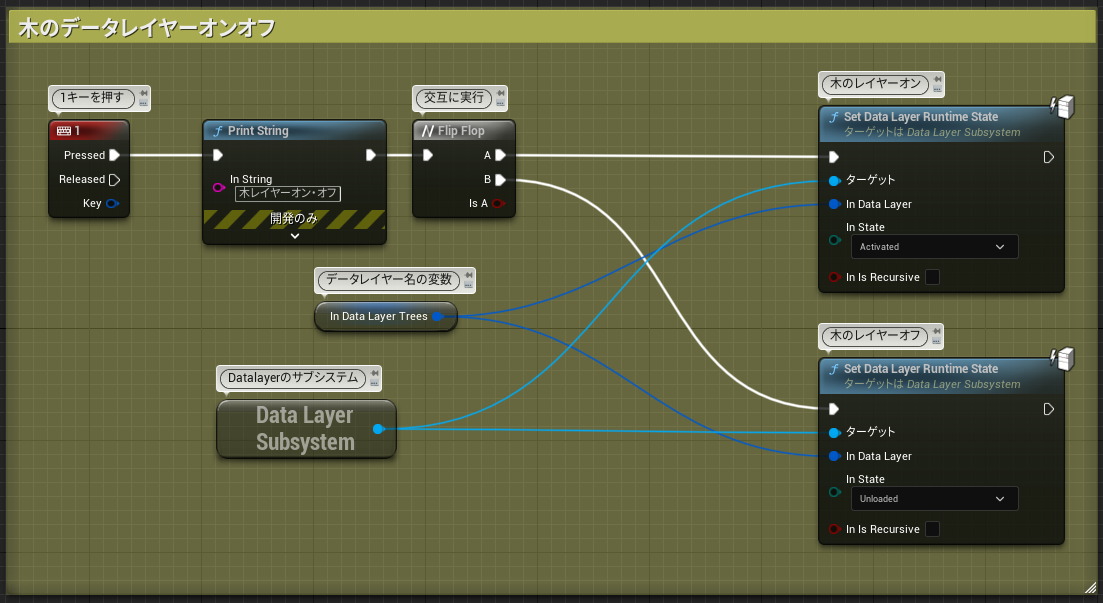This screenshot has width=1103, height=603.
Task: Click In State pin on the Unloaded node
Action: coord(834,492)
